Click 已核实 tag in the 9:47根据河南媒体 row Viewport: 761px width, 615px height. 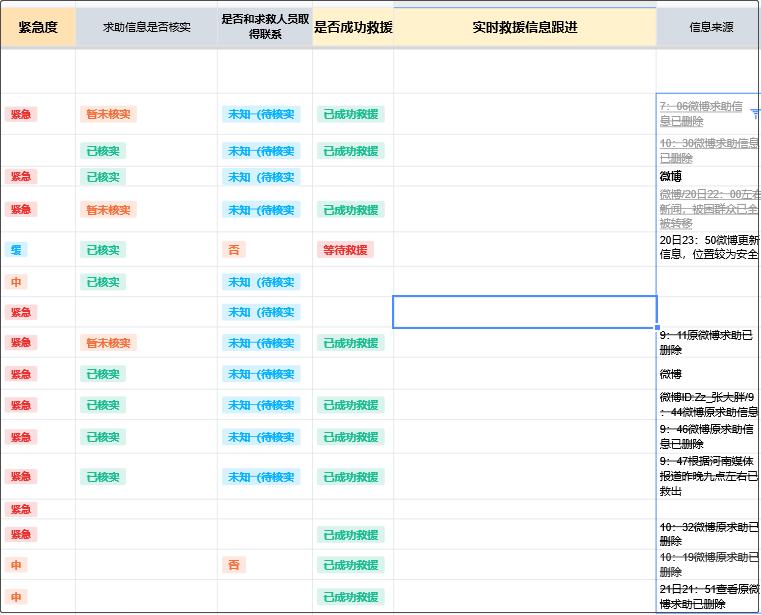(x=103, y=477)
